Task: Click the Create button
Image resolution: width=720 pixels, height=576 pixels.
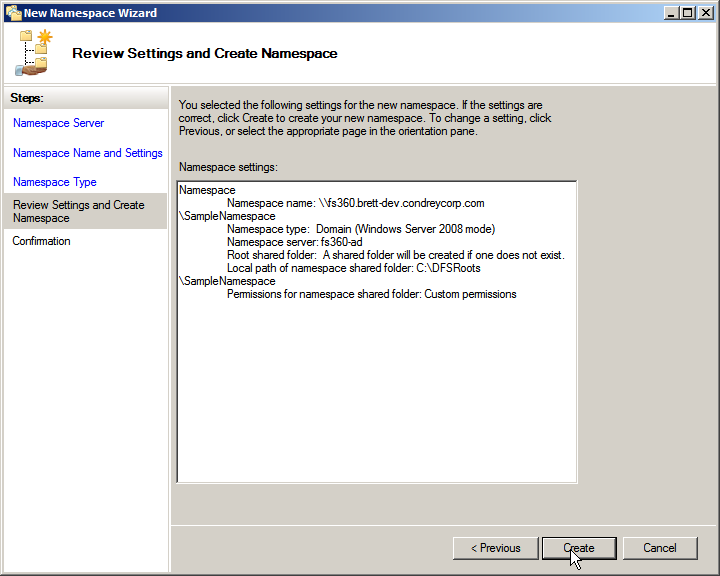Action: click(x=579, y=548)
